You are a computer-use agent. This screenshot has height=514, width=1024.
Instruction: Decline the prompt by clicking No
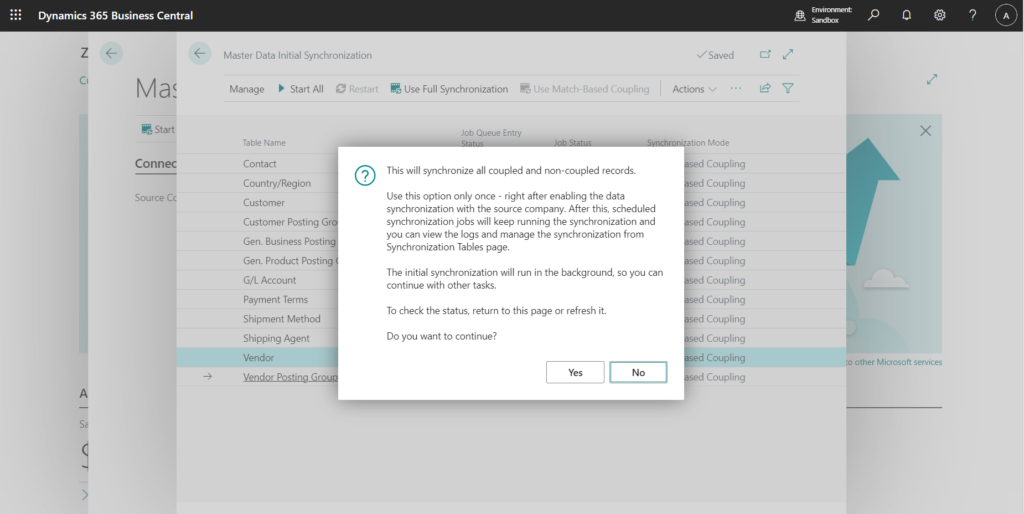[638, 372]
